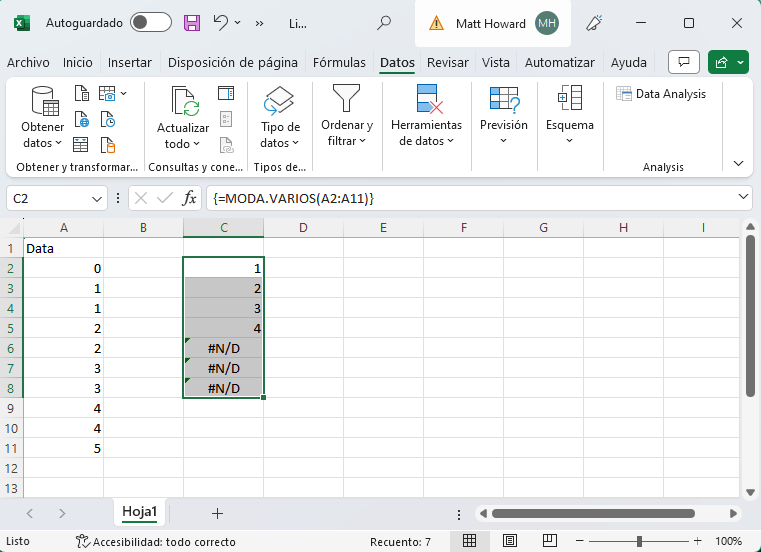Click the Insert Function fx icon

point(190,199)
